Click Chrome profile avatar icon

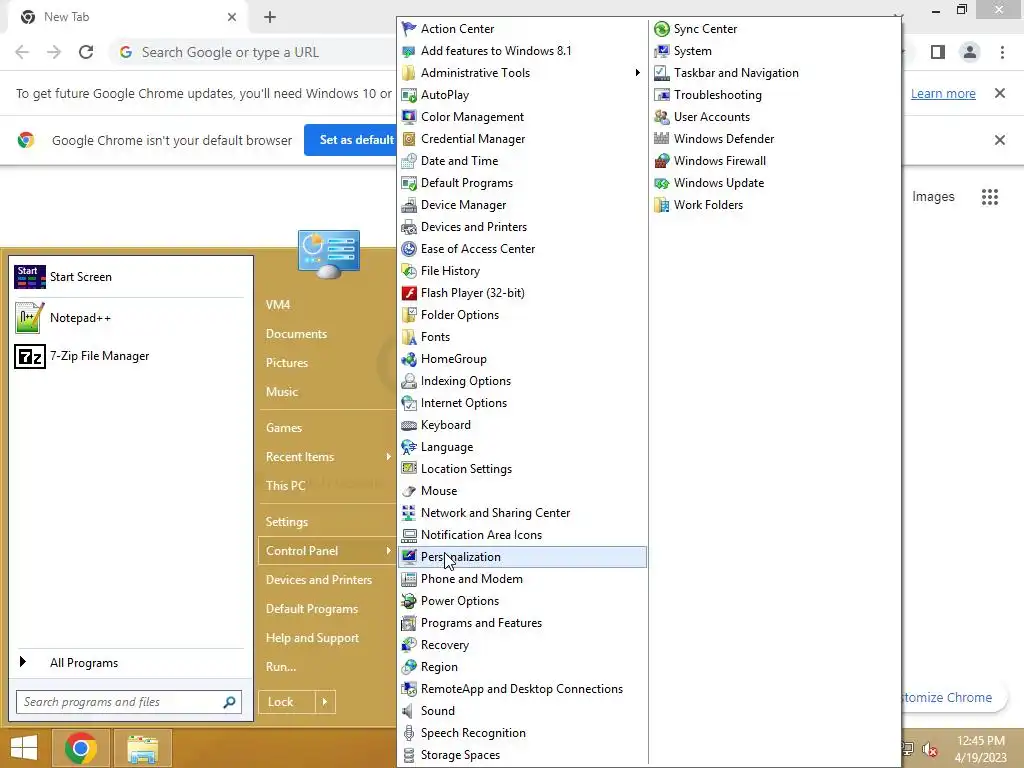click(970, 52)
